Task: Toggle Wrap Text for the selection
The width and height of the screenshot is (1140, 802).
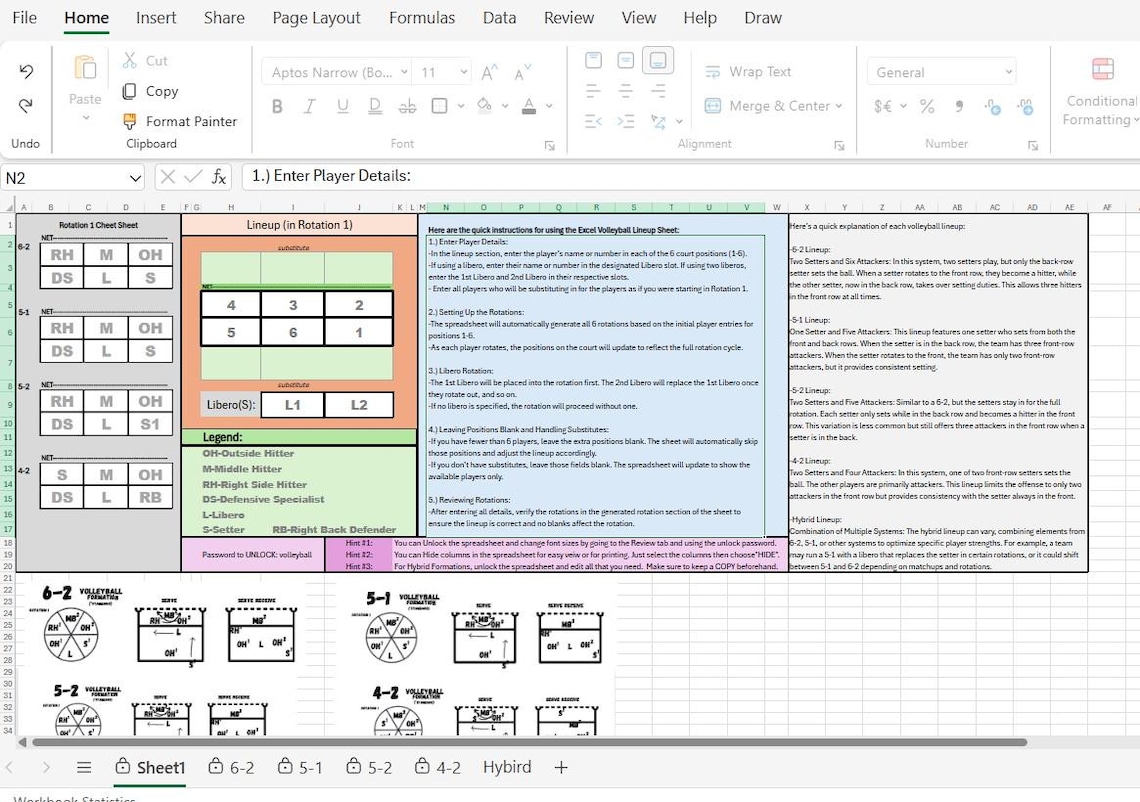Action: (x=750, y=71)
